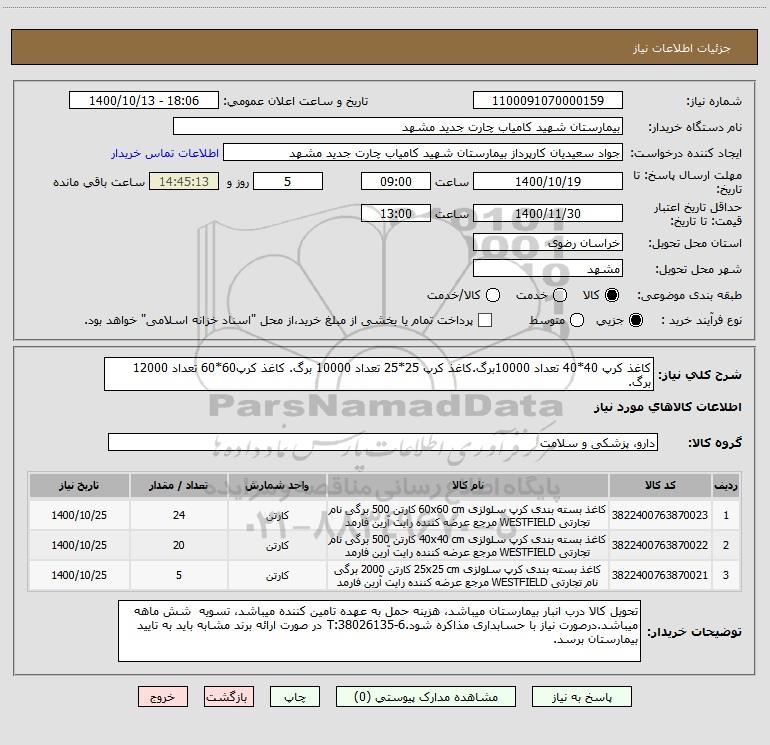Open the اطلاعات تماس خریدار link
Screen dimensions: 770x745
165,153
